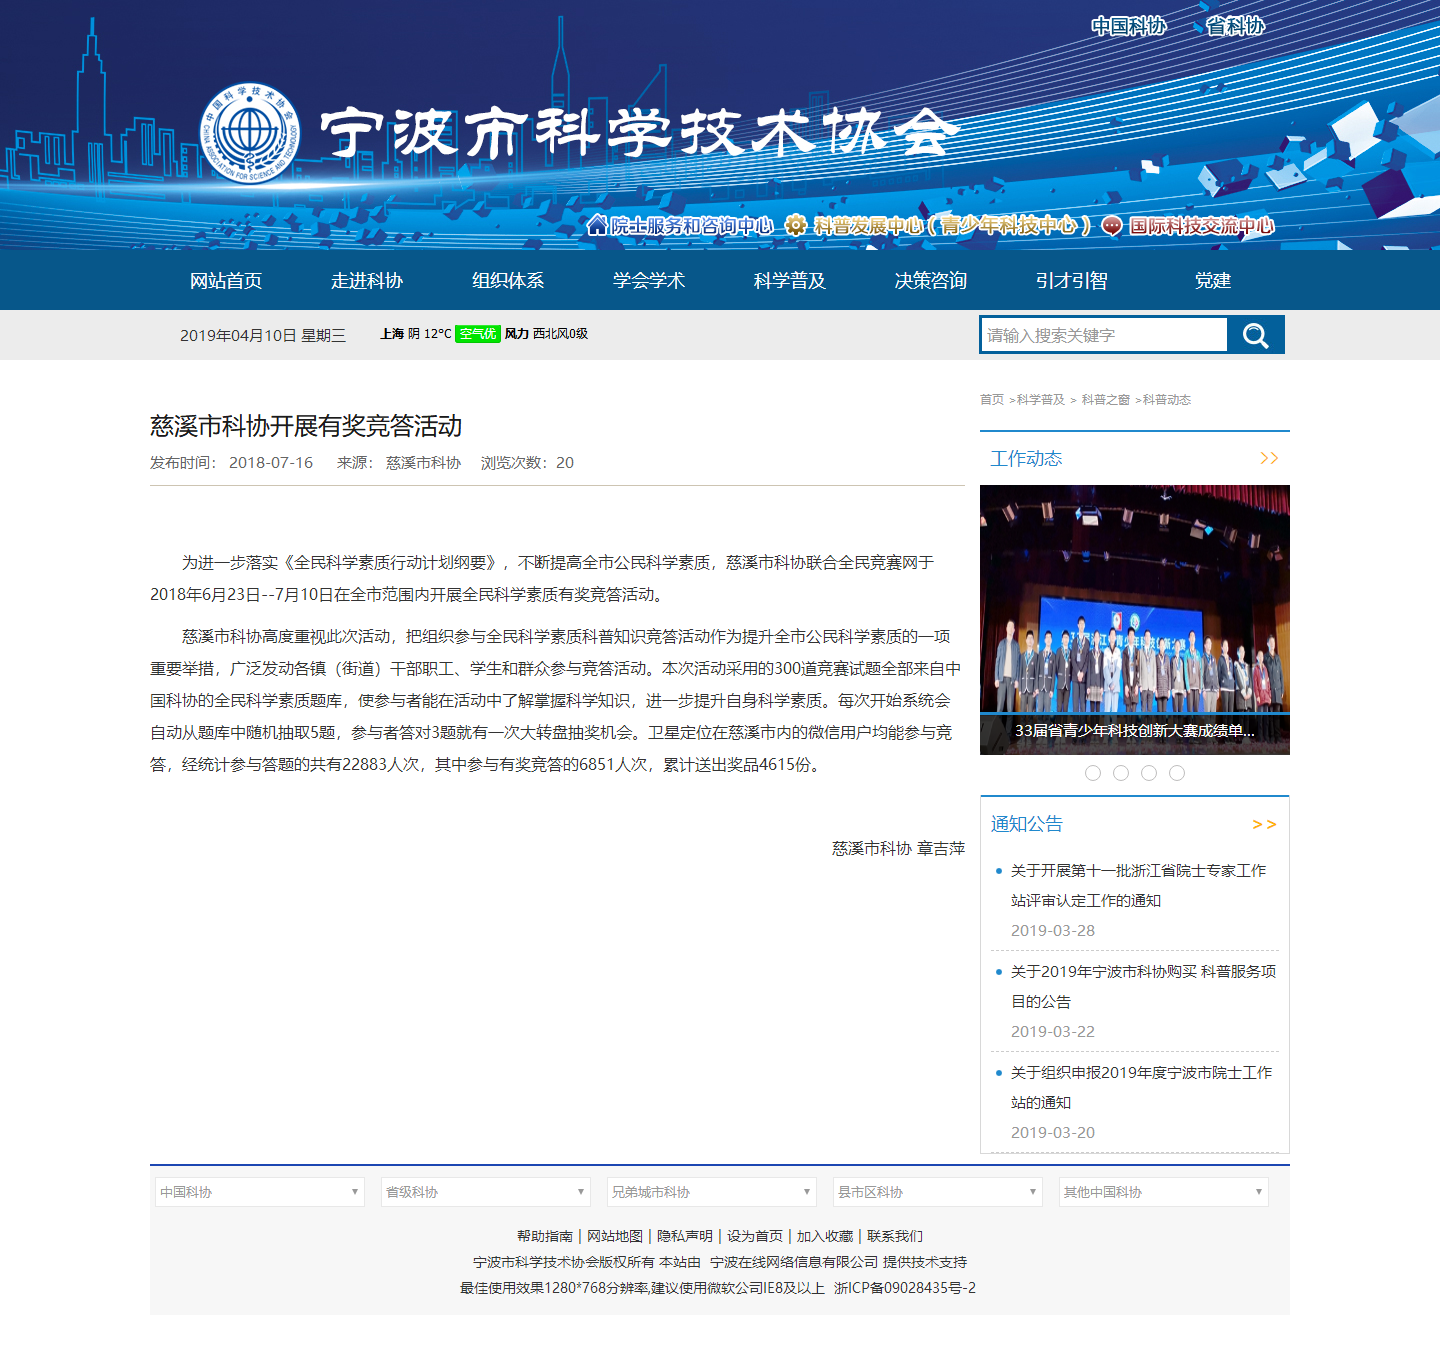Open the 33届省青少年科技创新大赛 caption link
Screen dimensions: 1440x1355
1135,731
